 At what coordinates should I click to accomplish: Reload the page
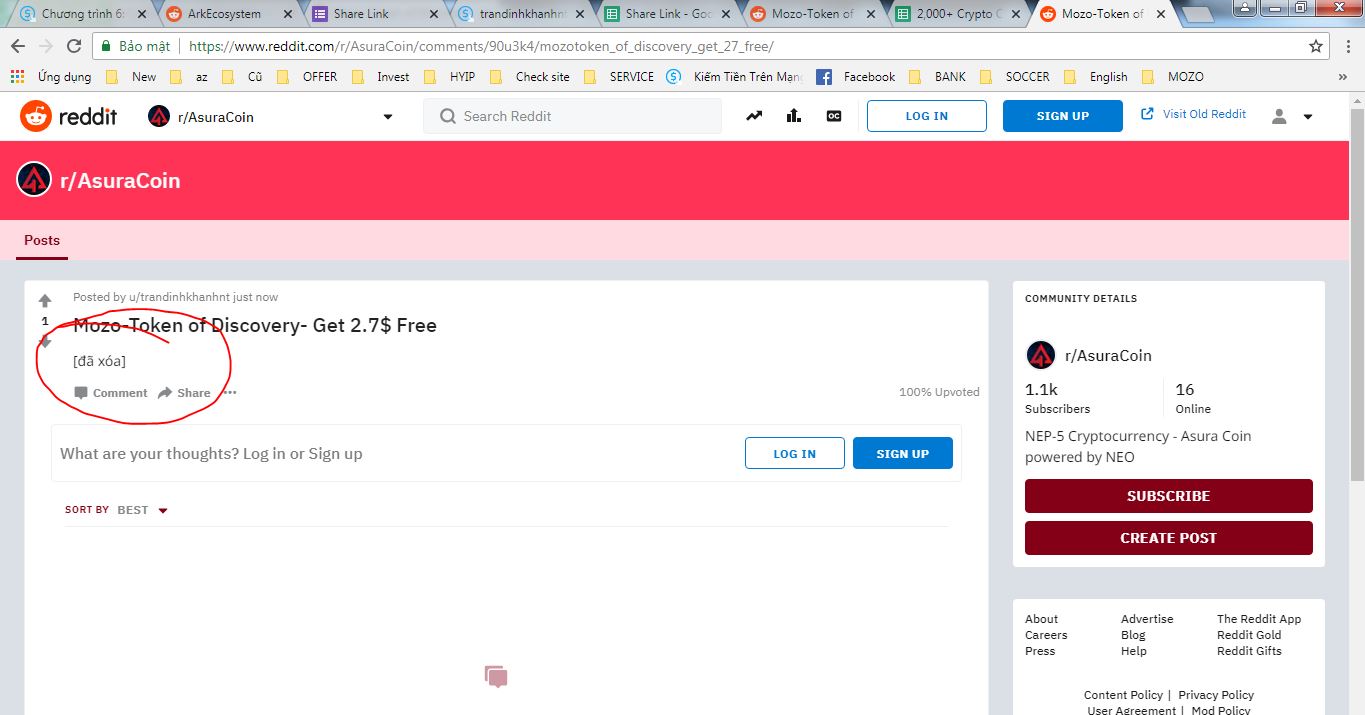(74, 46)
